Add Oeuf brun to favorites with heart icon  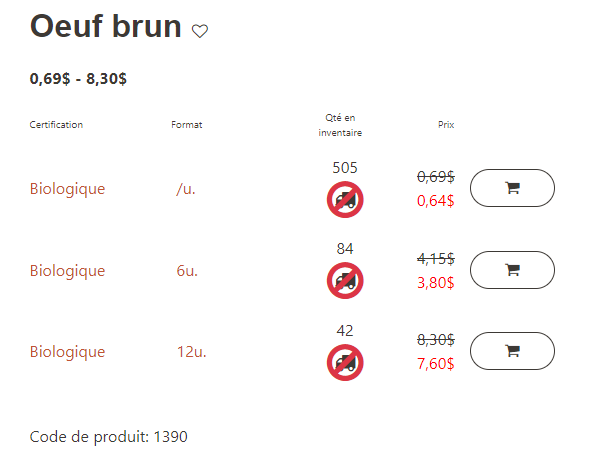(200, 31)
